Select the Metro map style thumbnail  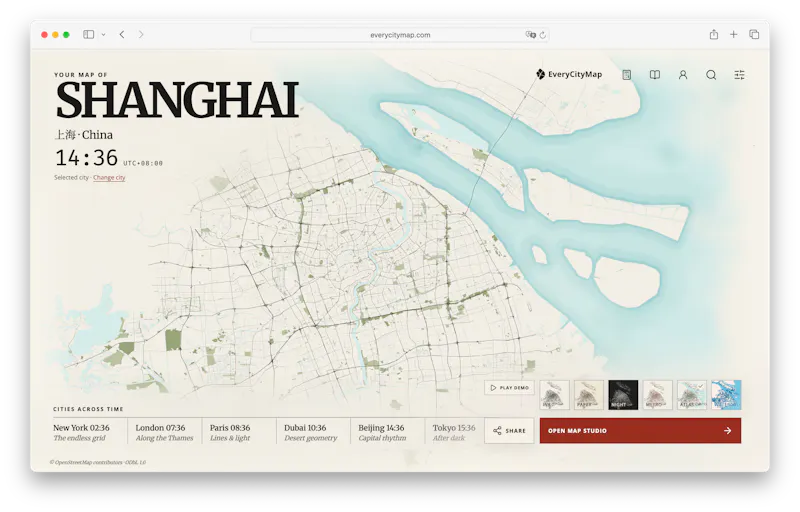658,395
